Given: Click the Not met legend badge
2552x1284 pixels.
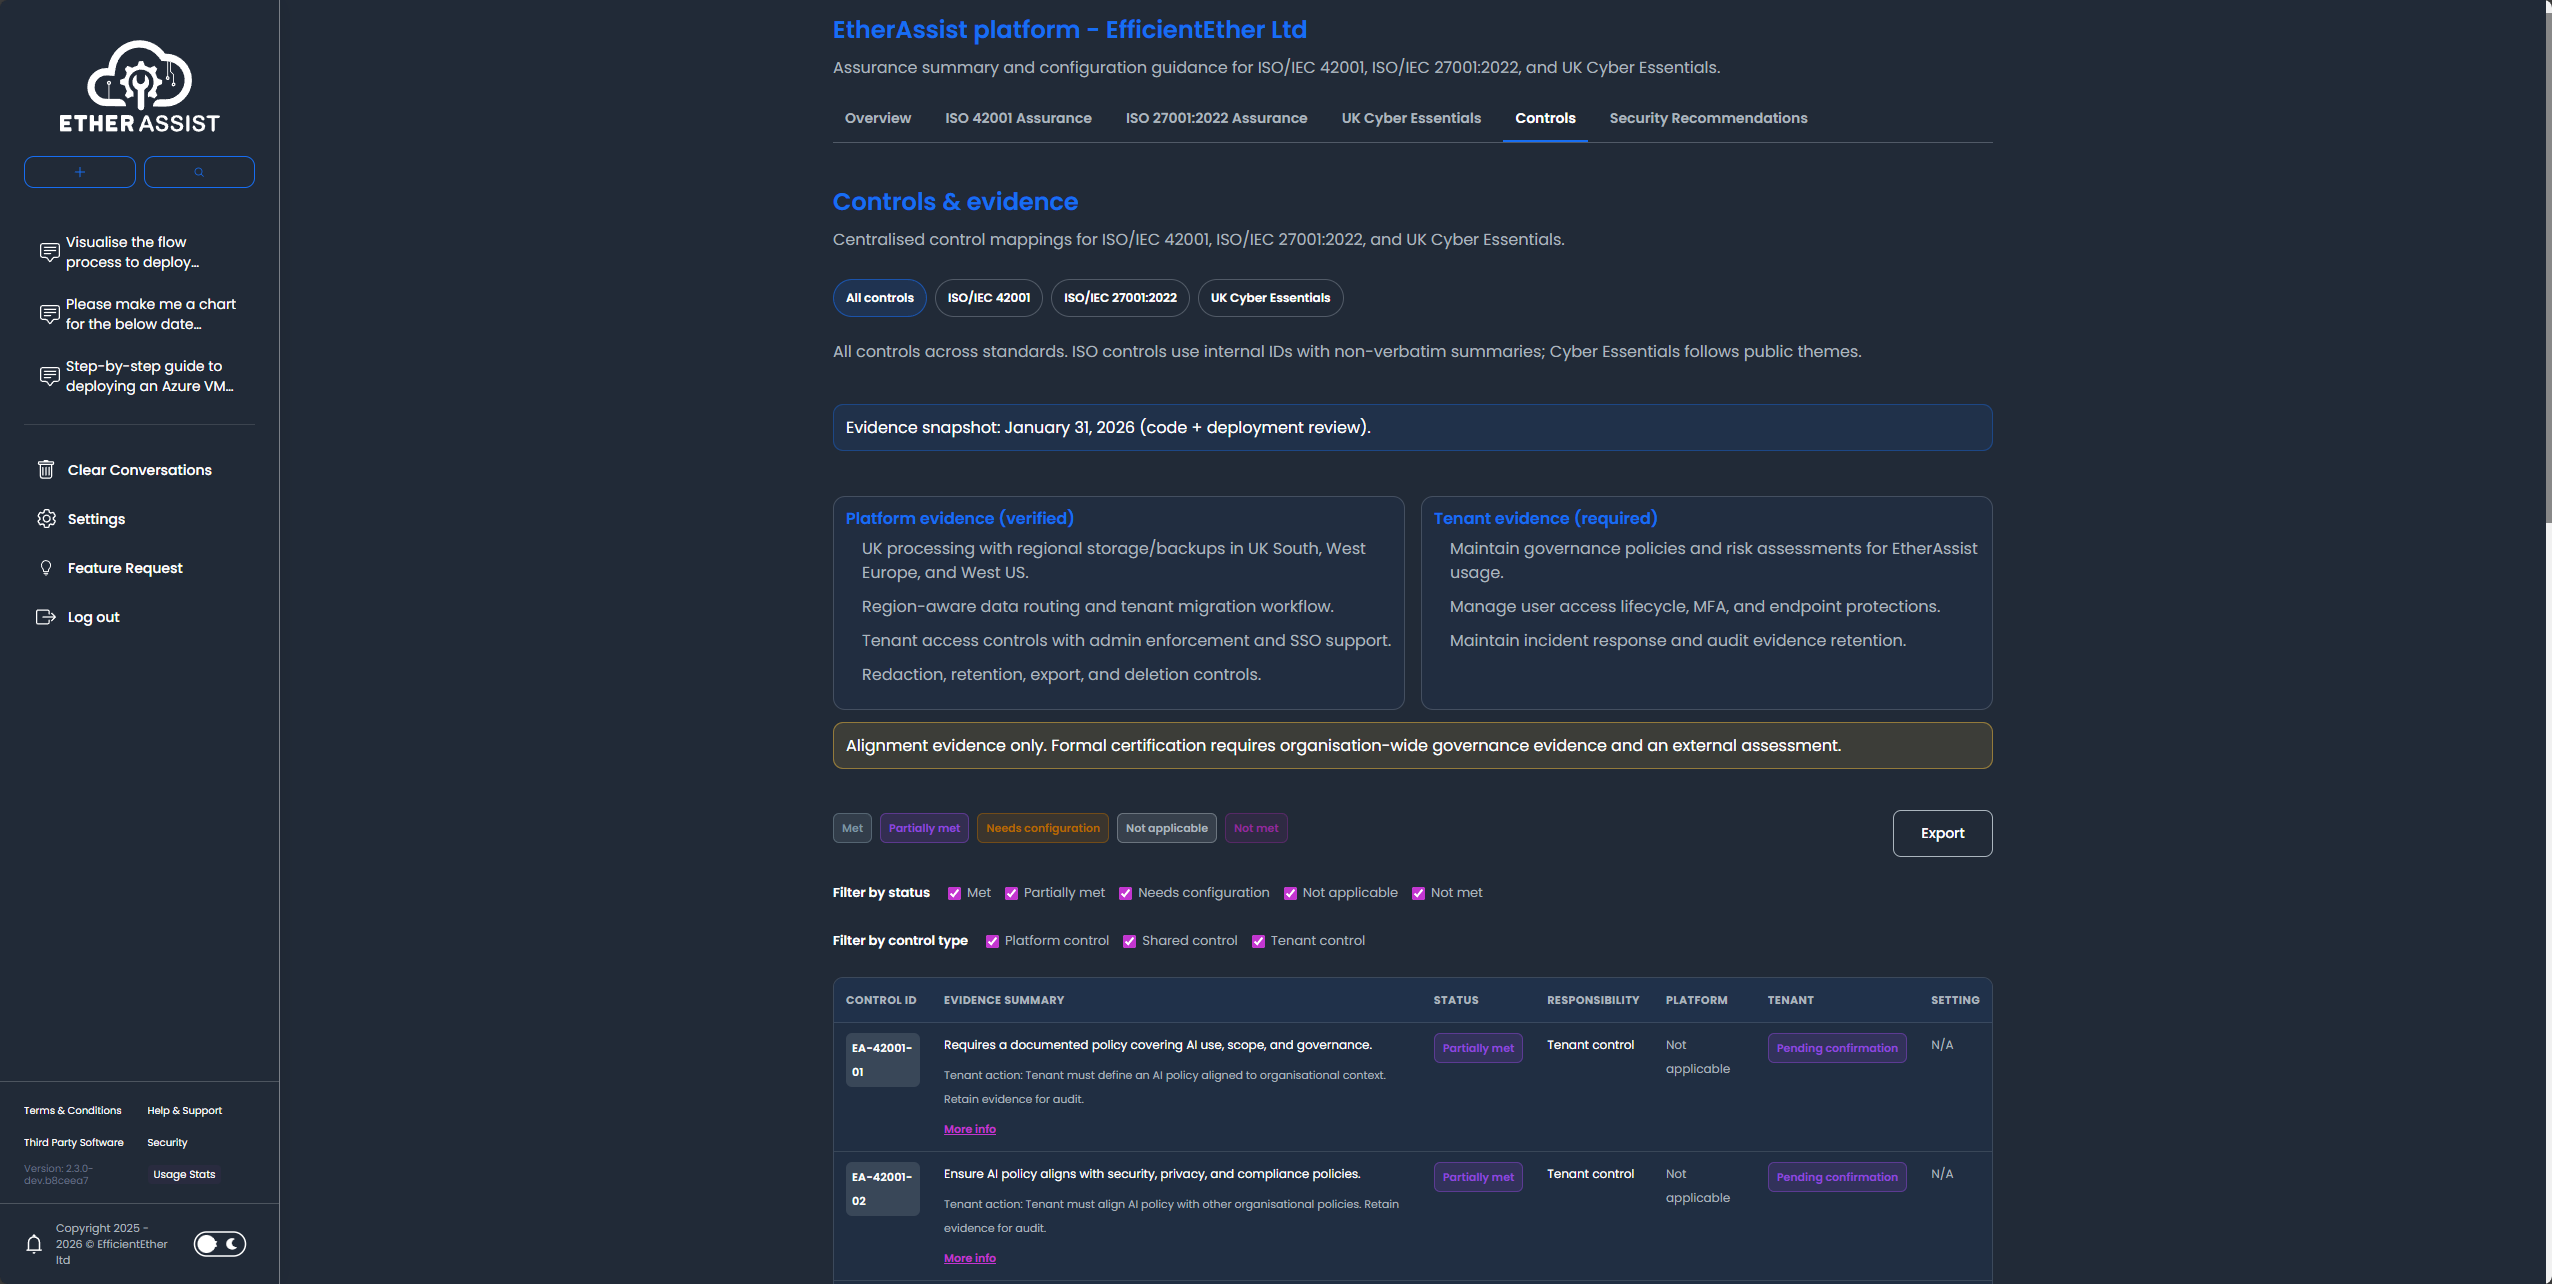Looking at the screenshot, I should click(1256, 828).
